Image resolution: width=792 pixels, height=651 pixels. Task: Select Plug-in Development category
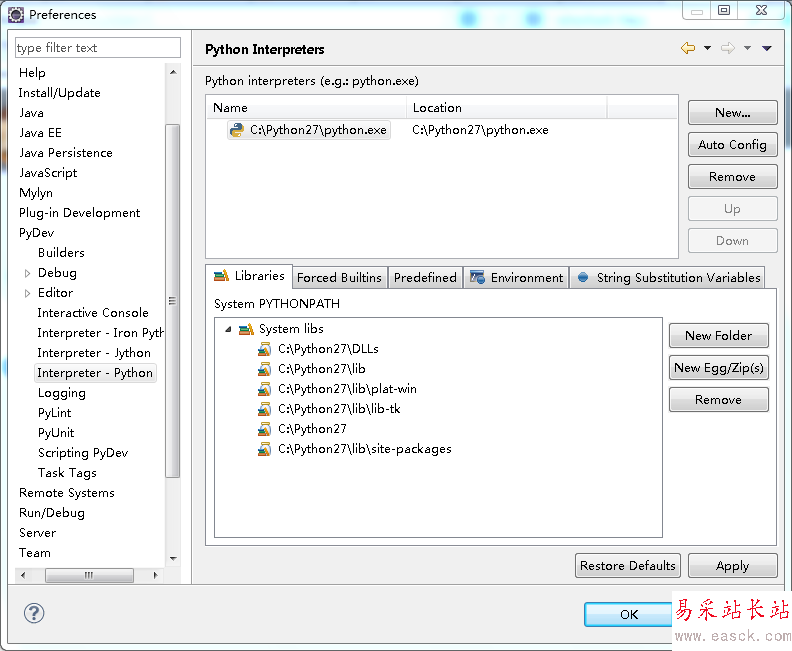point(79,213)
